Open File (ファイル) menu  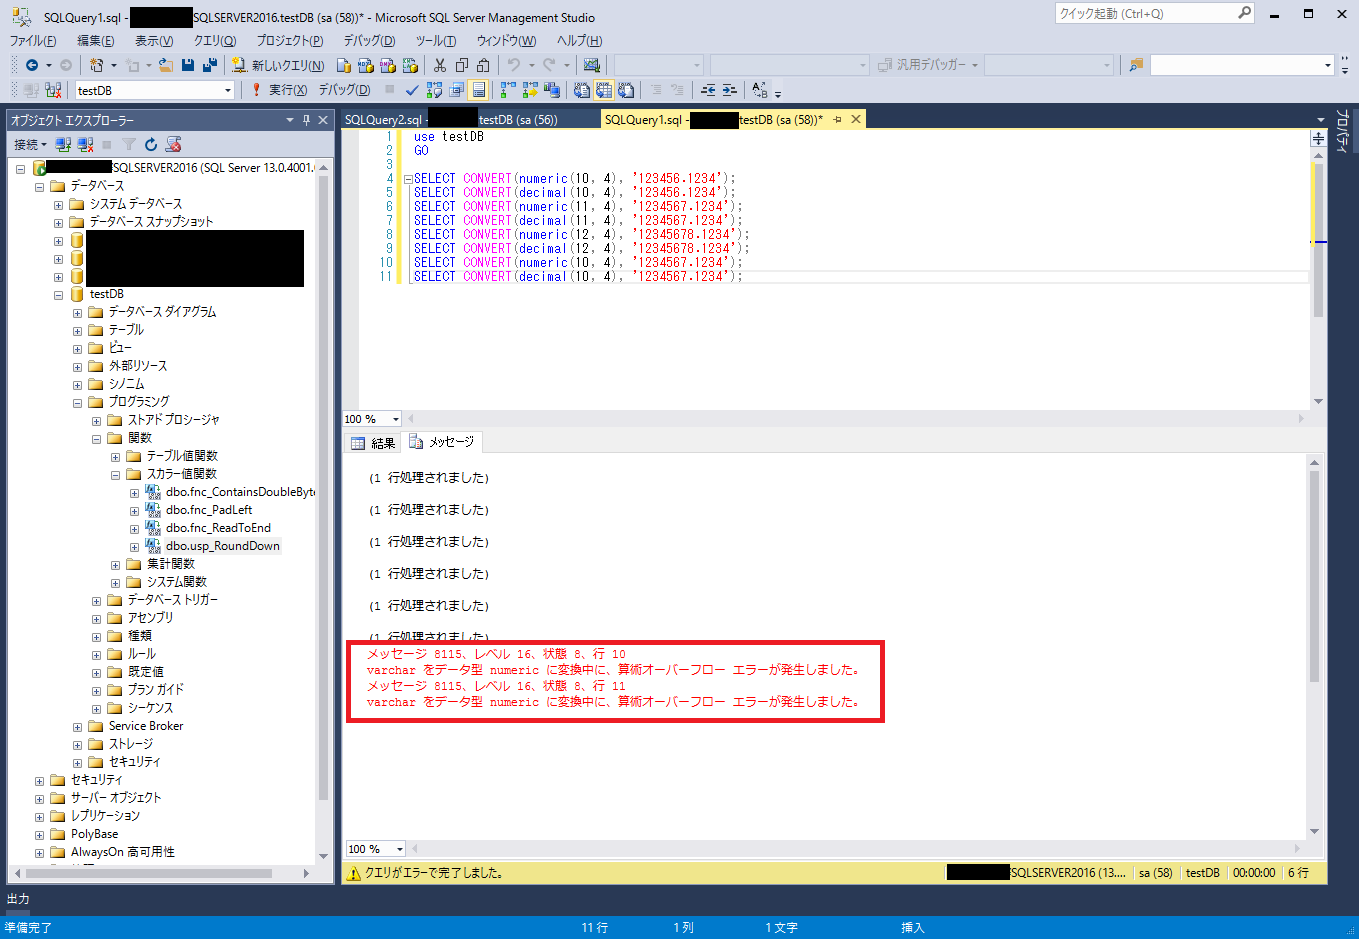point(33,41)
